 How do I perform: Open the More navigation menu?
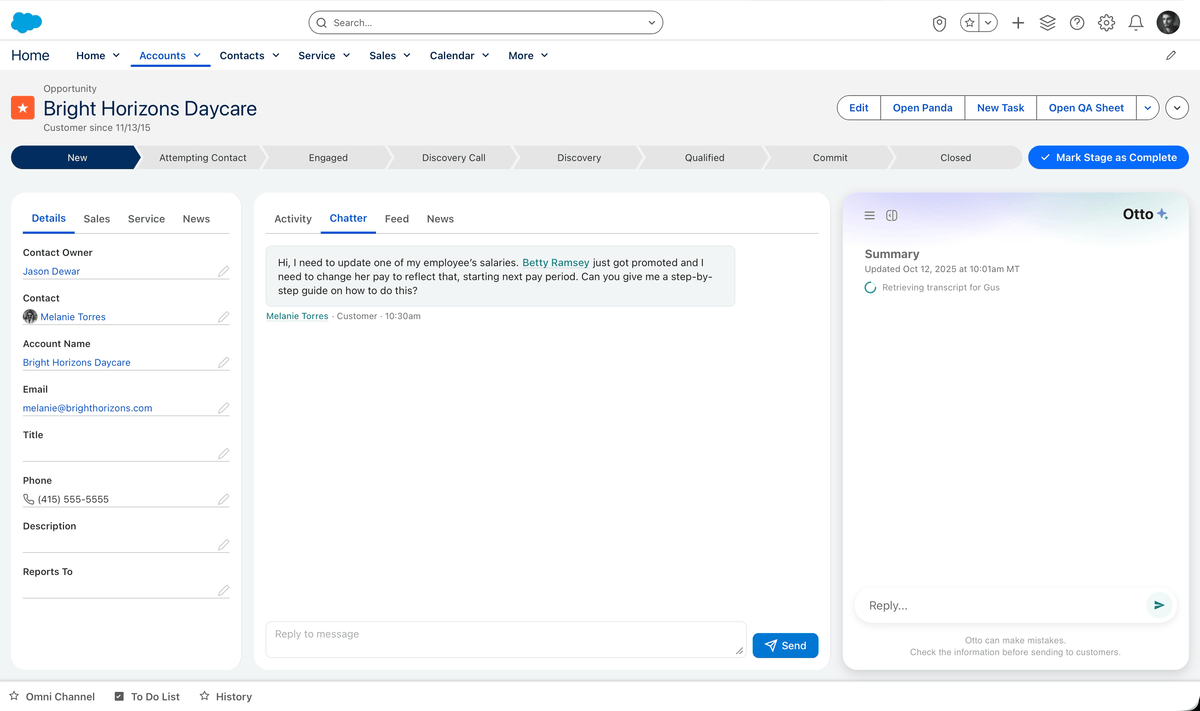click(528, 56)
